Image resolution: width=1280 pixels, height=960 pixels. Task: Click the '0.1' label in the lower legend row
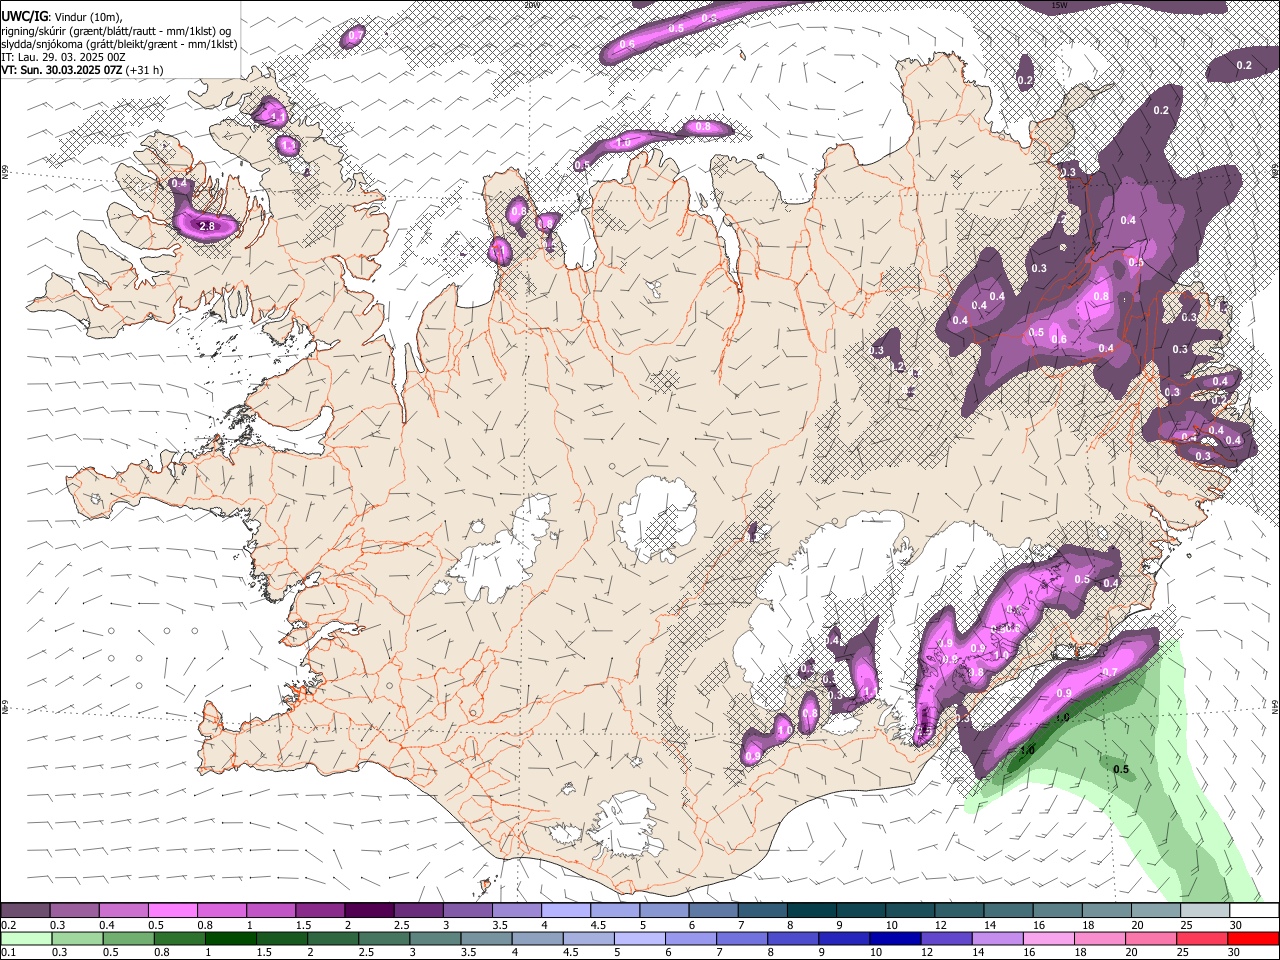(9, 953)
